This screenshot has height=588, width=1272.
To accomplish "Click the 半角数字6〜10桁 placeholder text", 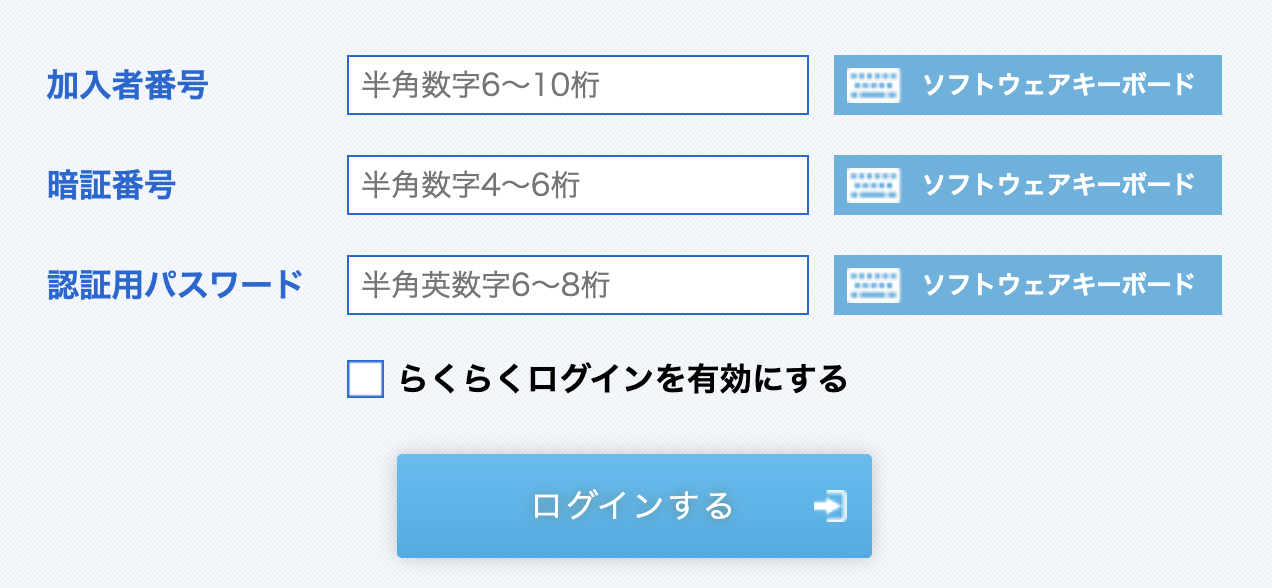I will pos(480,85).
